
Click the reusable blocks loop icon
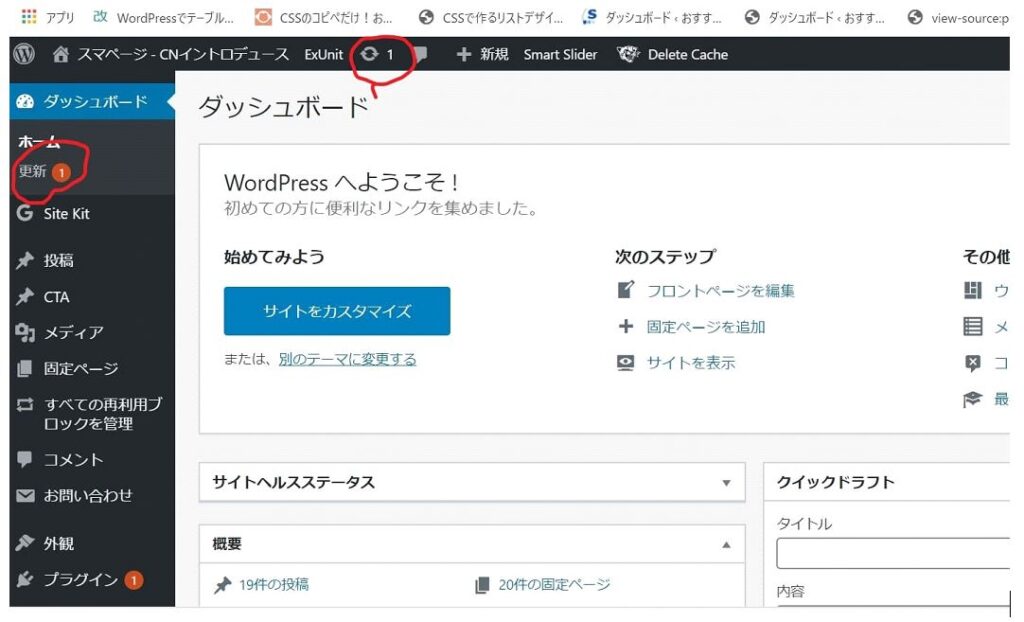coord(25,404)
